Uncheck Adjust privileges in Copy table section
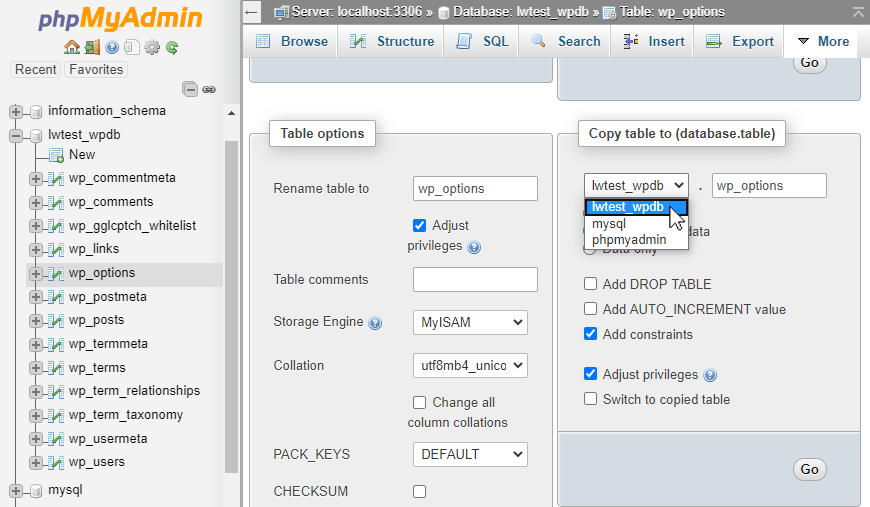This screenshot has height=507, width=870. [x=590, y=374]
